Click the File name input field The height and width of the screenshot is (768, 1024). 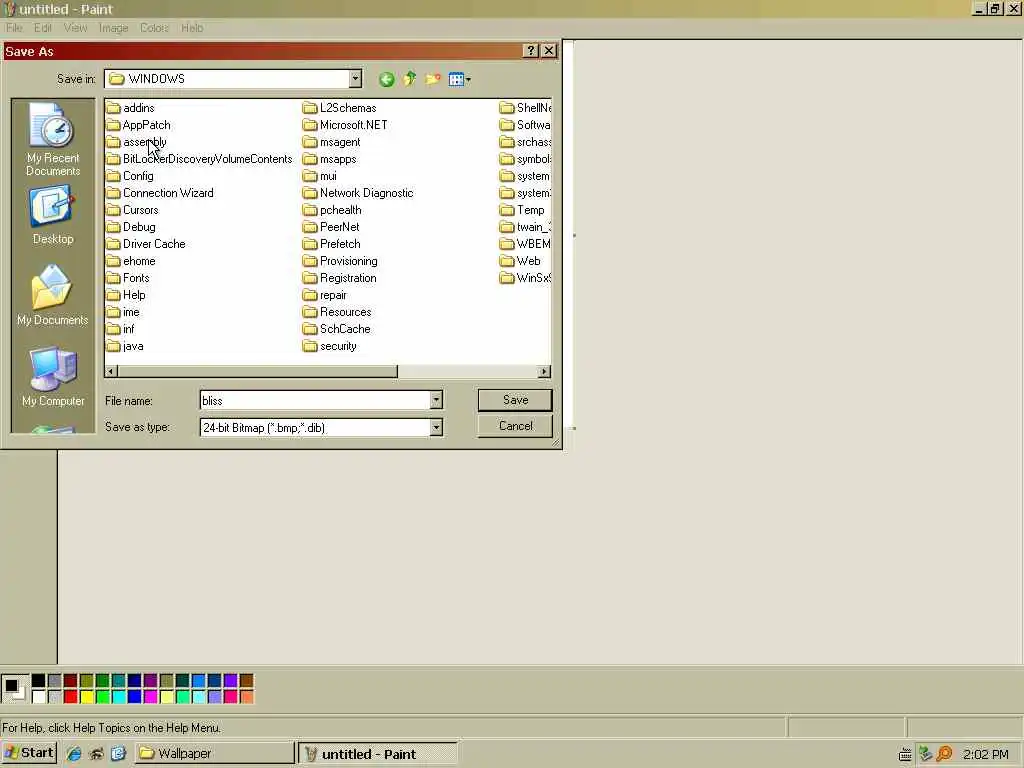[314, 400]
